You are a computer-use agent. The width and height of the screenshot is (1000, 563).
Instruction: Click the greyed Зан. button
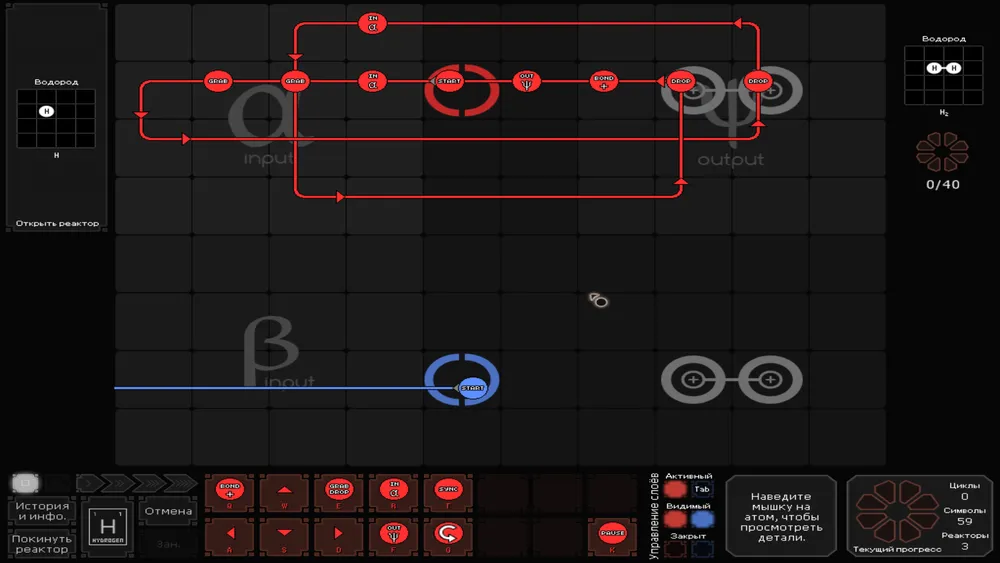[x=168, y=544]
